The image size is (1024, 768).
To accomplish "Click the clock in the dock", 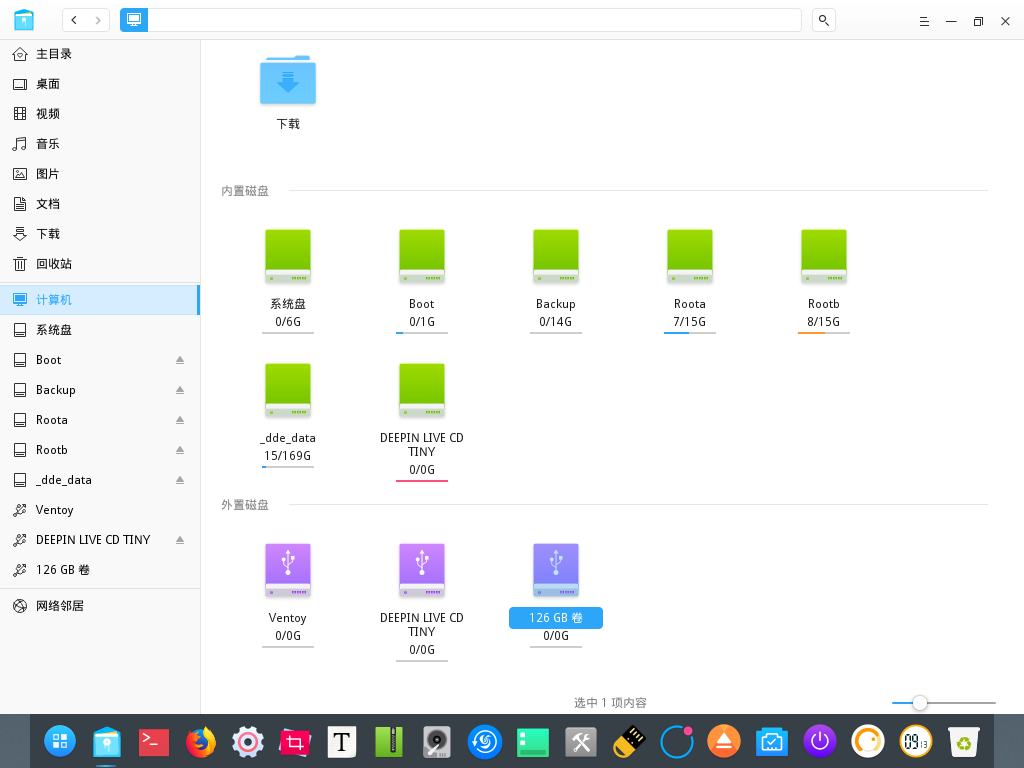I will [916, 742].
